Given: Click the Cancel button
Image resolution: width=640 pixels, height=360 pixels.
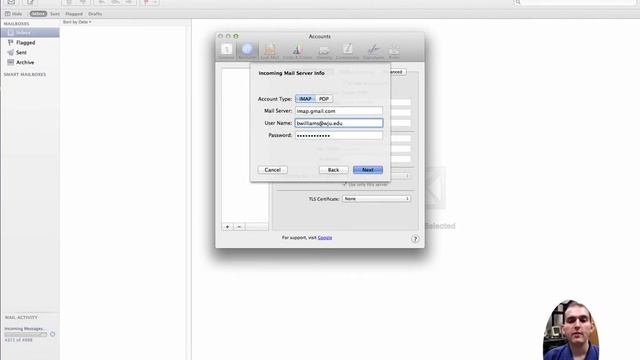Looking at the screenshot, I should (x=273, y=170).
